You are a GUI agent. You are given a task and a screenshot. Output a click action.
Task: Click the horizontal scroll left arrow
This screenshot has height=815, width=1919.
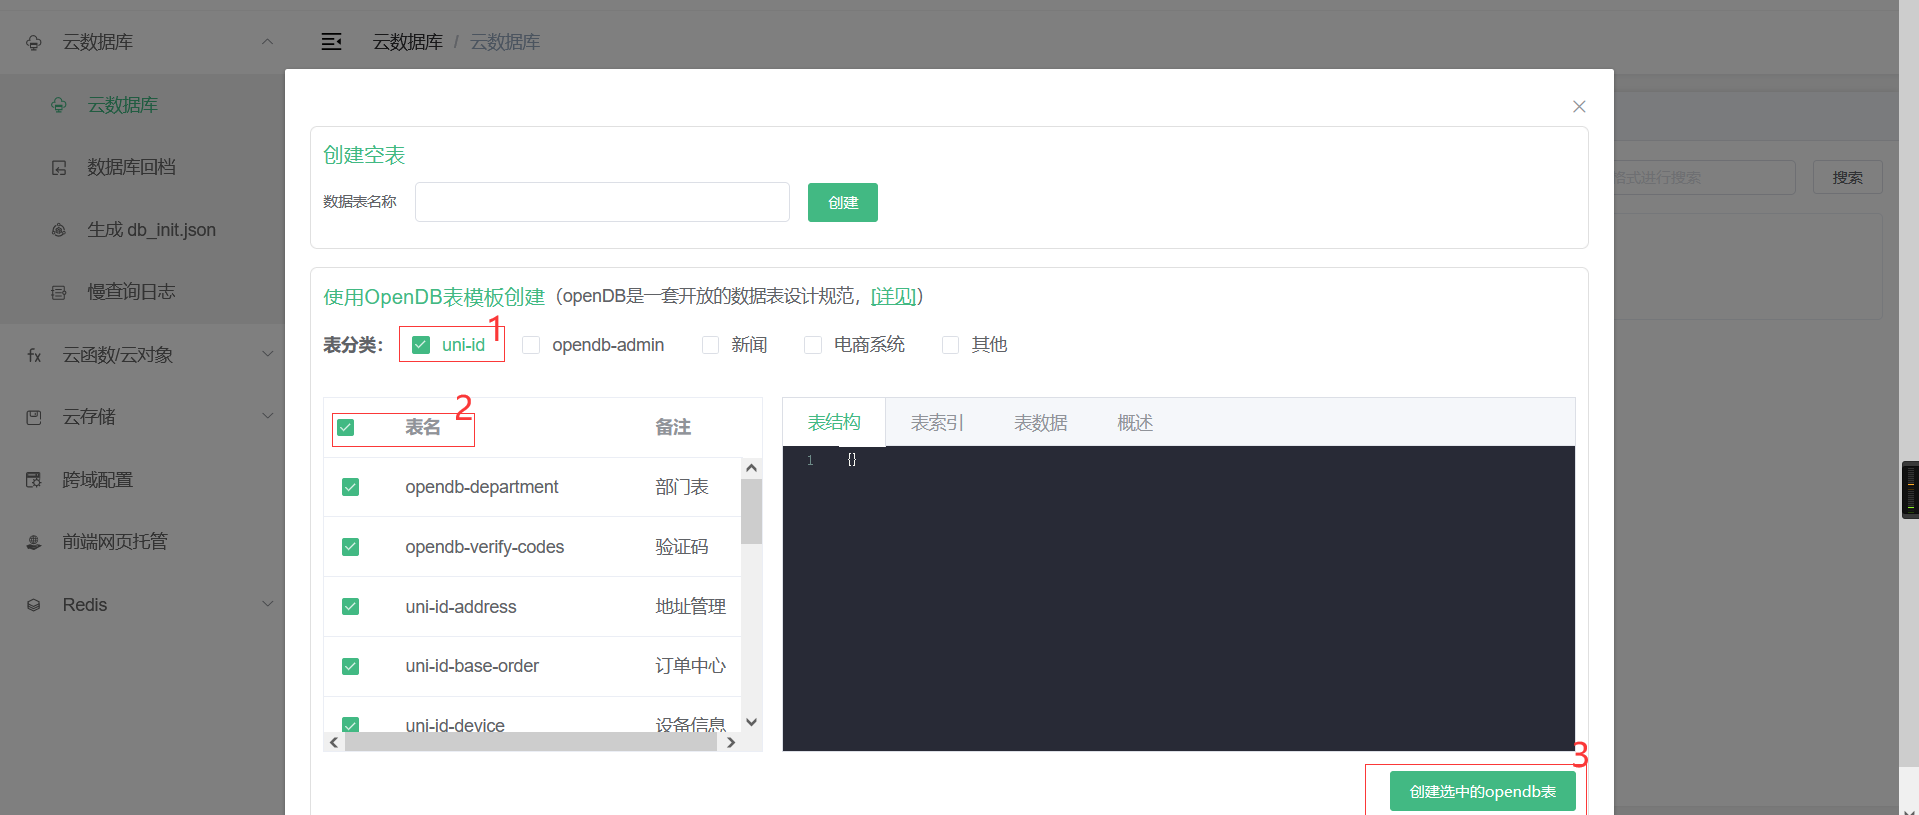334,742
